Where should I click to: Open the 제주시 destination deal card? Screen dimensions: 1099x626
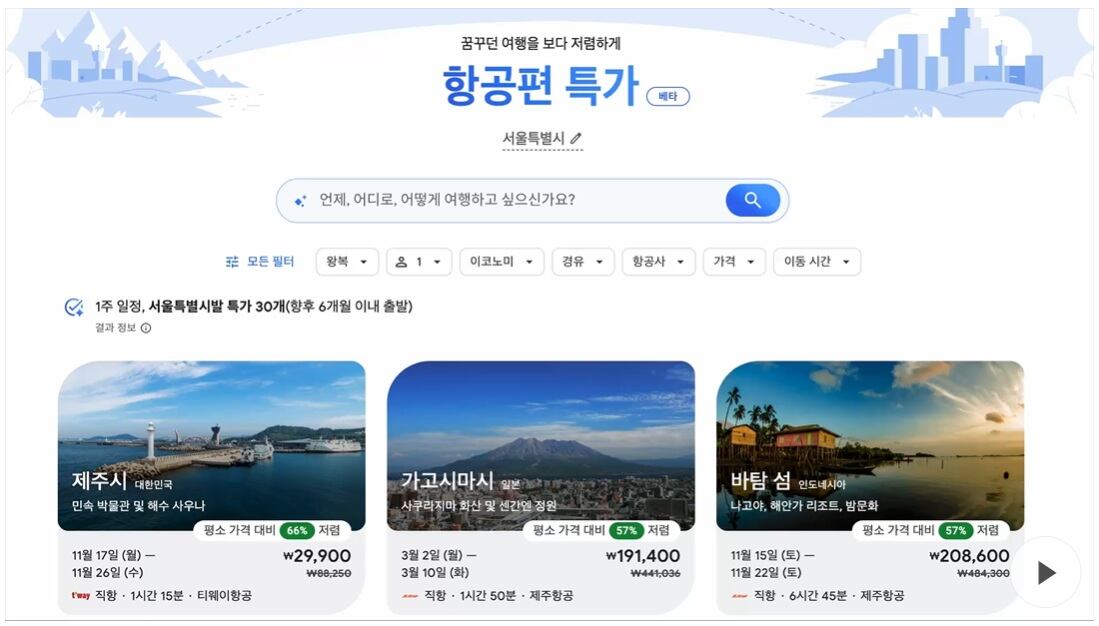coord(211,487)
